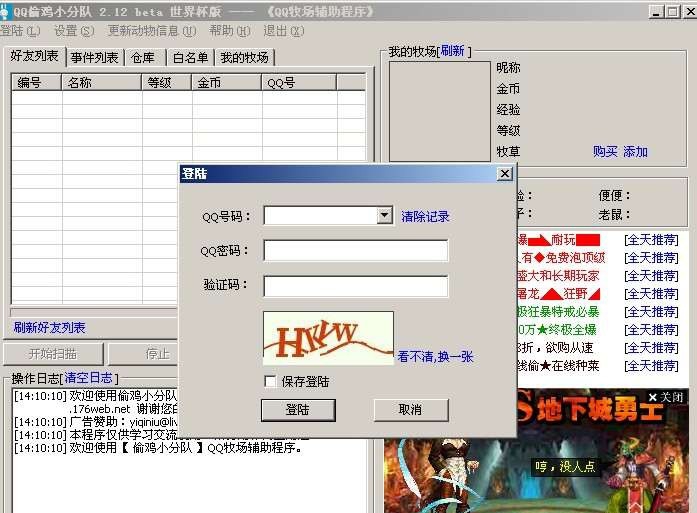Viewport: 697px width, 513px height.
Task: Click the empty 我的牧场 avatar box
Action: click(x=440, y=111)
